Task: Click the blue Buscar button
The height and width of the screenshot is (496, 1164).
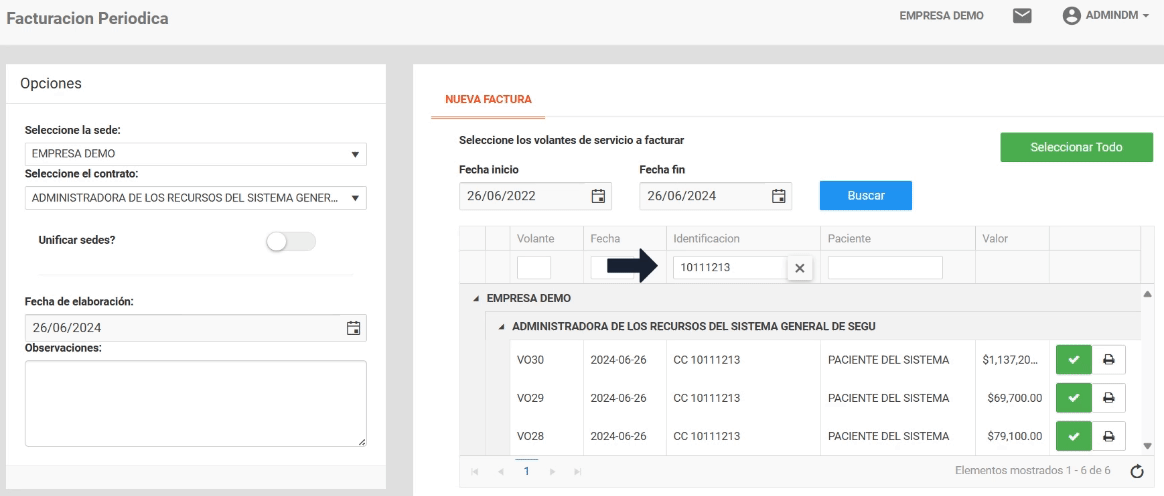Action: [865, 196]
